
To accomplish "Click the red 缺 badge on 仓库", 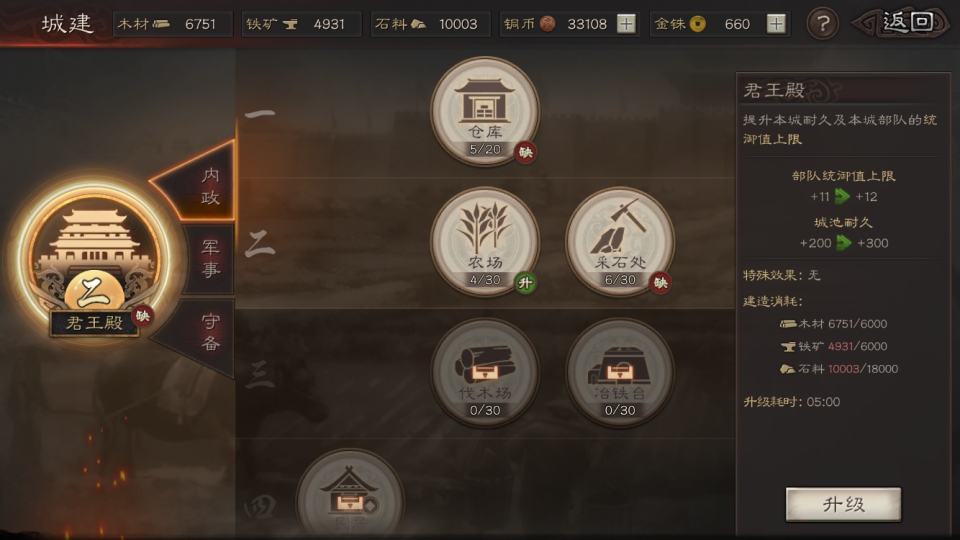I will (x=526, y=152).
